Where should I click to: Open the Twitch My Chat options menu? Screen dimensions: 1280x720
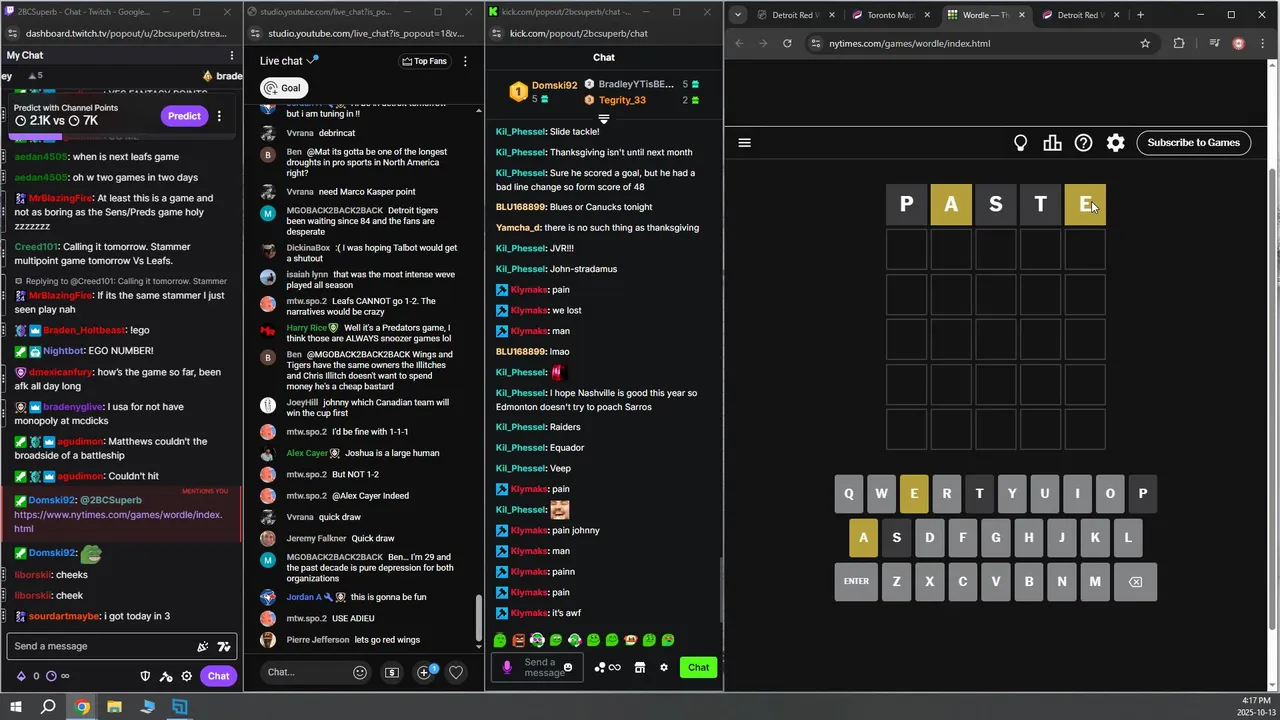(x=231, y=55)
